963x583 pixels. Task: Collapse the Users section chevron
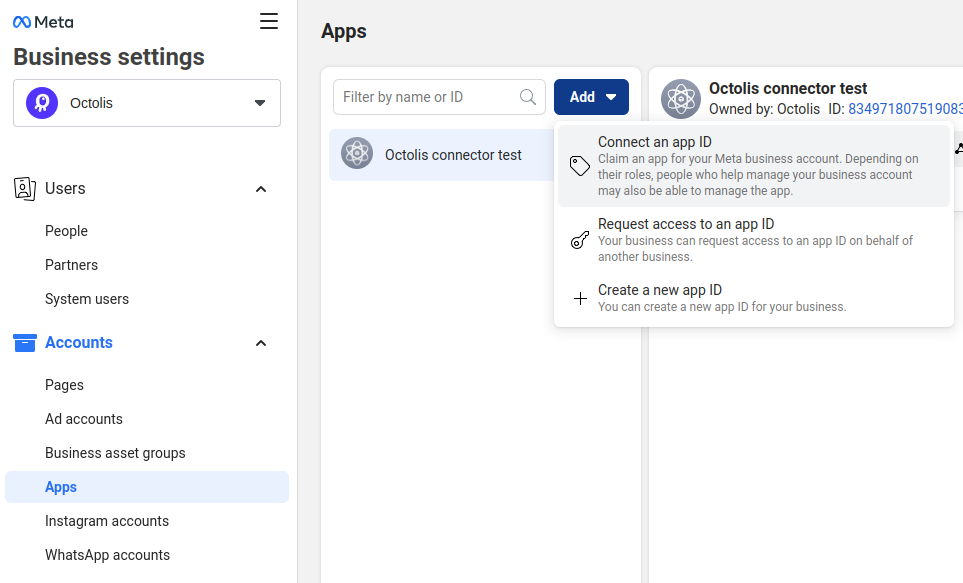click(261, 189)
